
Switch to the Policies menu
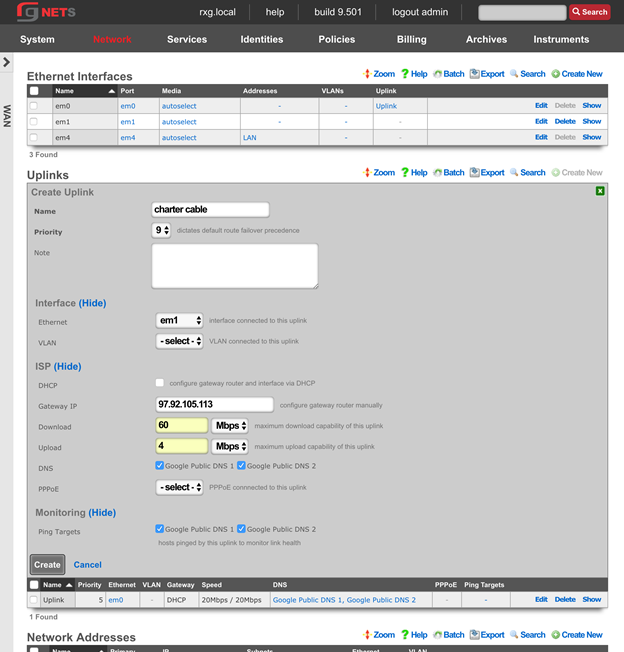tap(336, 39)
